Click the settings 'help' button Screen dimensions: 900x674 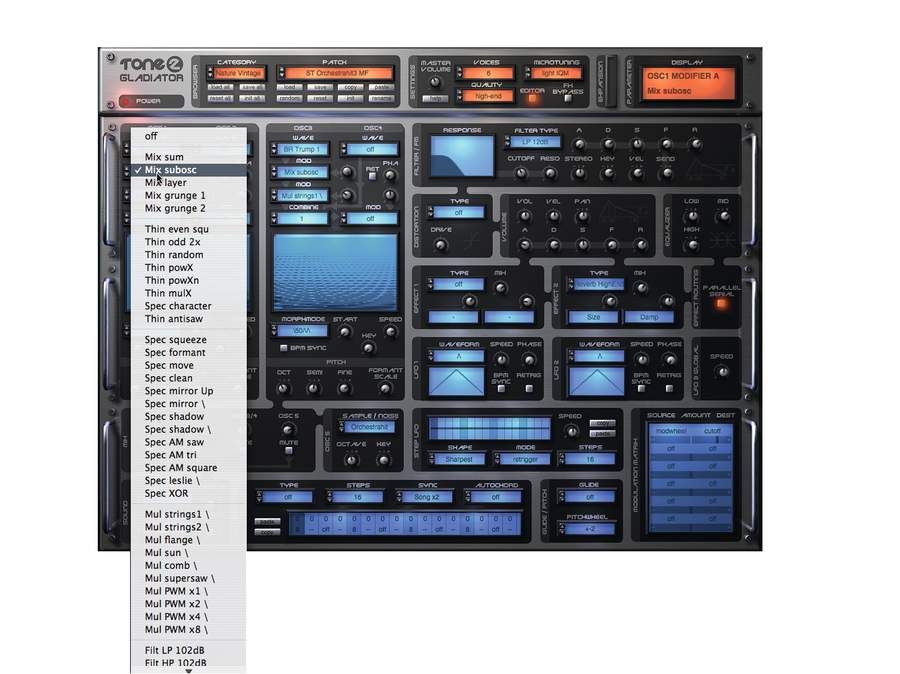pos(435,99)
